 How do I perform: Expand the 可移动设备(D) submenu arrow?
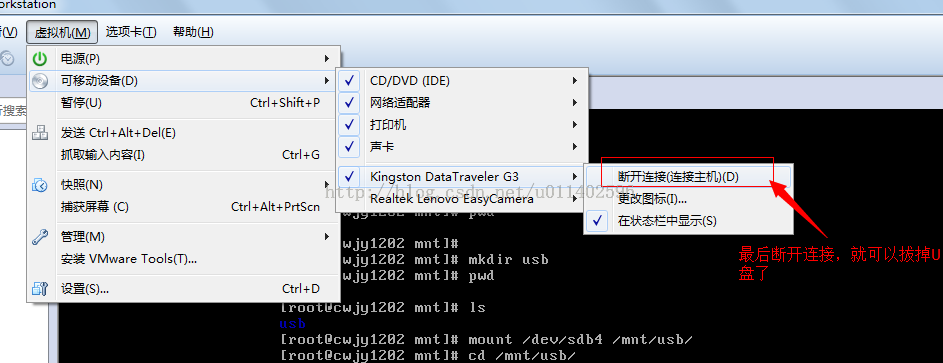pos(327,81)
